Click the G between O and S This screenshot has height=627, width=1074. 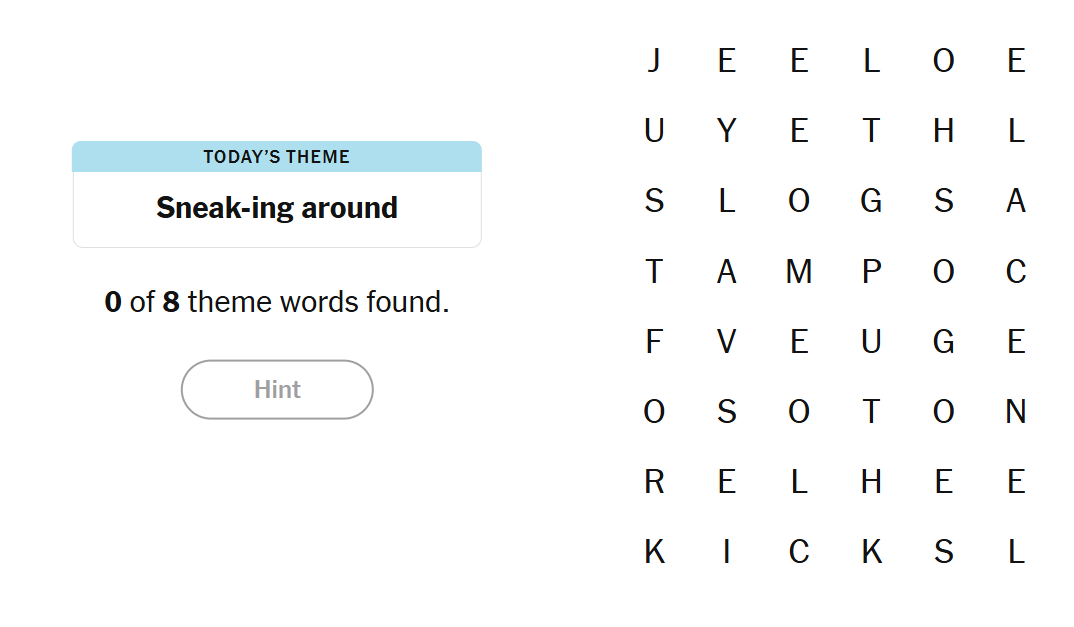(x=871, y=201)
